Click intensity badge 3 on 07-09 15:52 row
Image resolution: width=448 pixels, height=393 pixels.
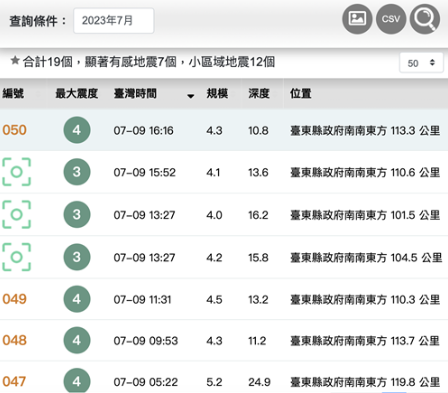pos(77,172)
